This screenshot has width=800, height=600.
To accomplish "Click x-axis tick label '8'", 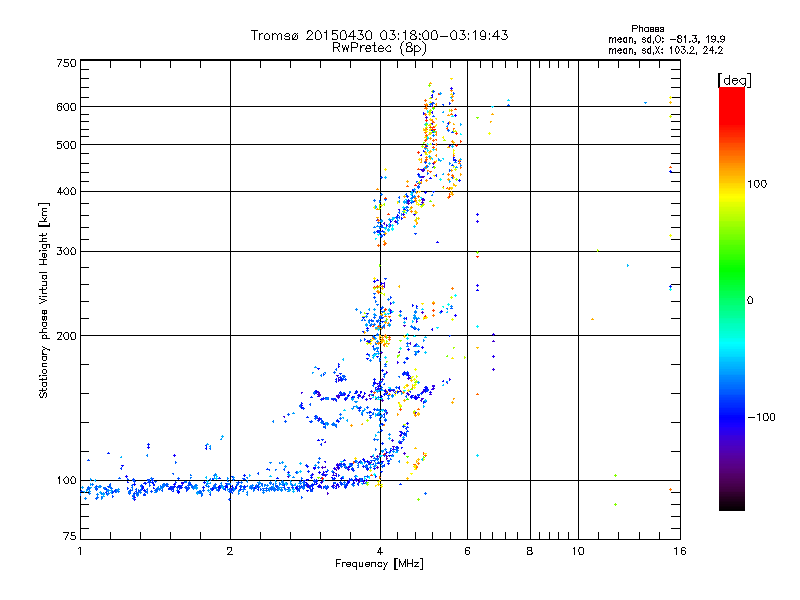I will (x=530, y=551).
